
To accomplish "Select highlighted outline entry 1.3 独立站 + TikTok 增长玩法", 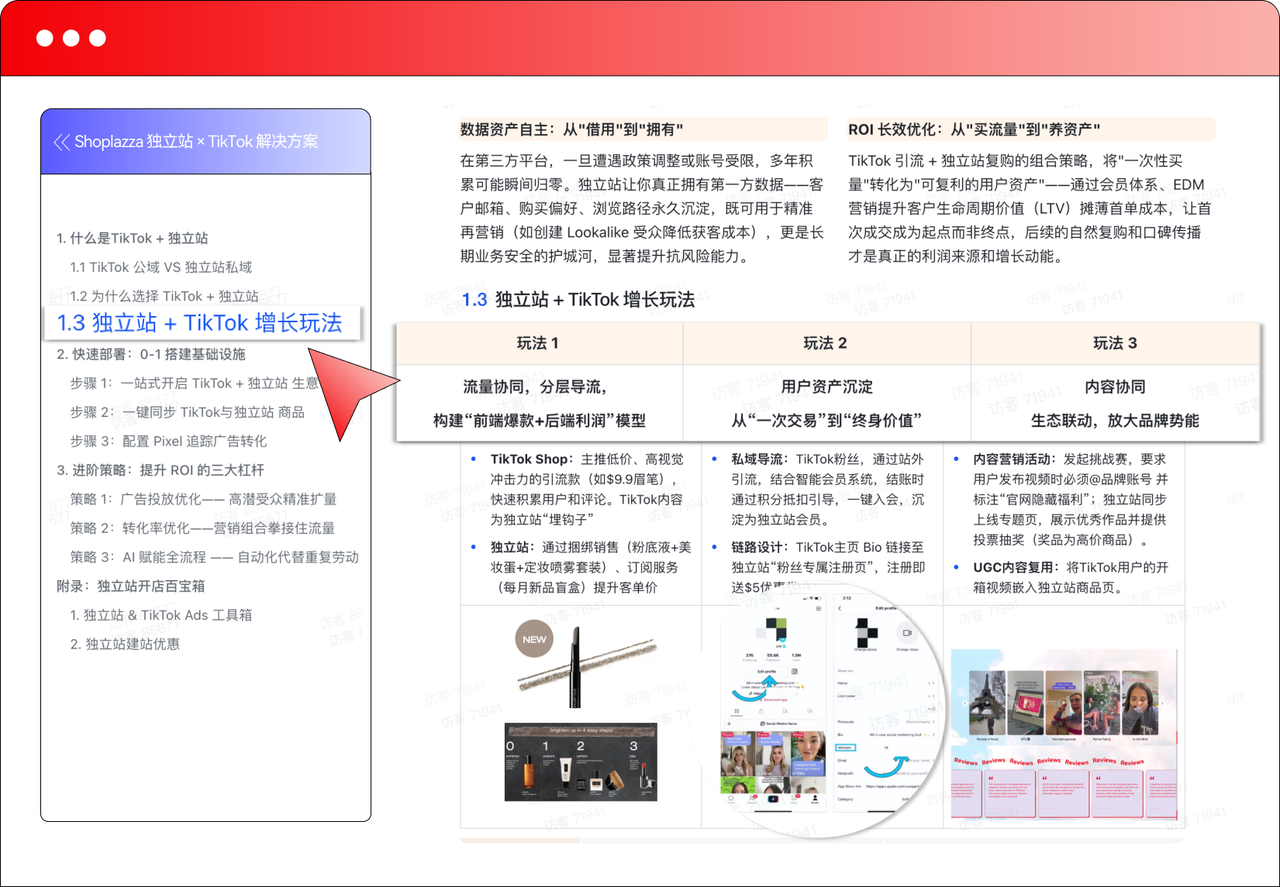I will (x=200, y=322).
